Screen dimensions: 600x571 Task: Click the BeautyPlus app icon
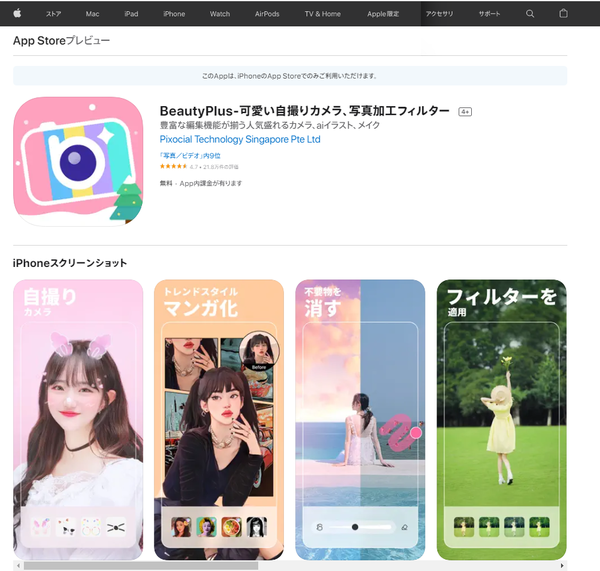[78, 161]
